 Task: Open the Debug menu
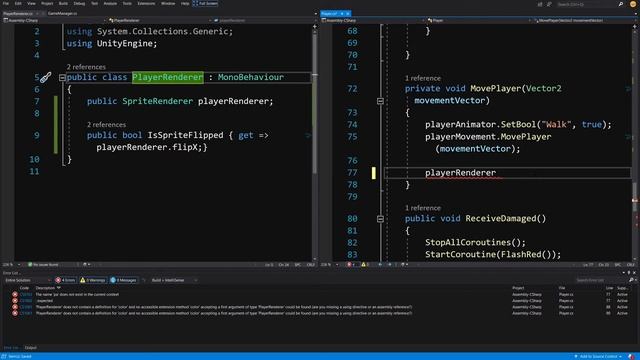(x=79, y=3)
